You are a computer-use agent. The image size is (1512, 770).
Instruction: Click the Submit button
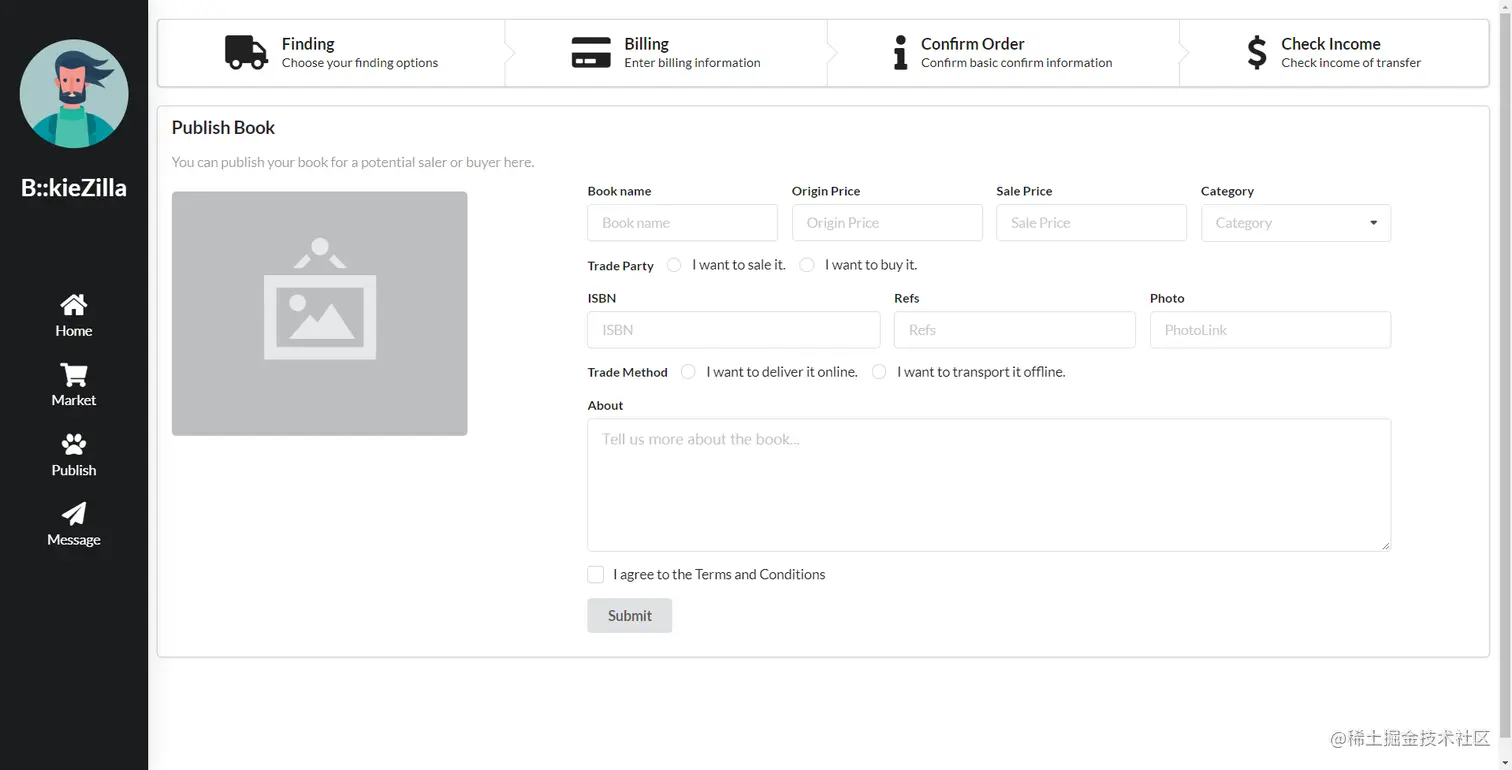[630, 616]
